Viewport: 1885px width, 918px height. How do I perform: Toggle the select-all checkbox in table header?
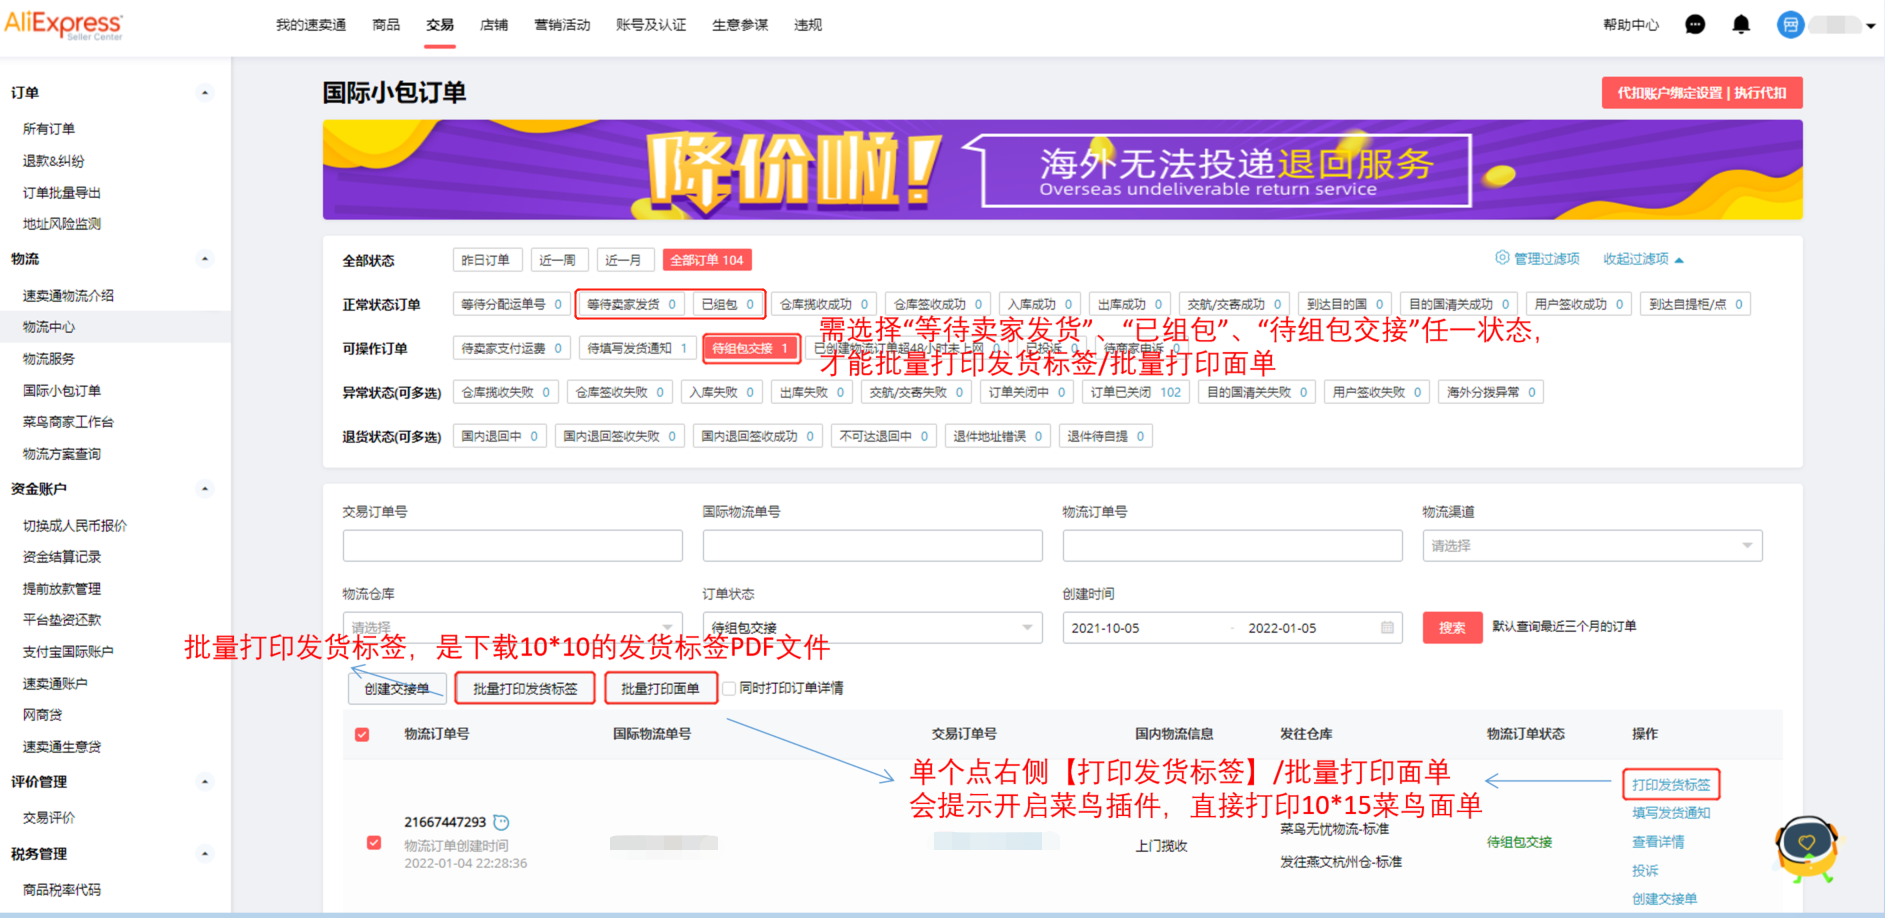coord(362,734)
